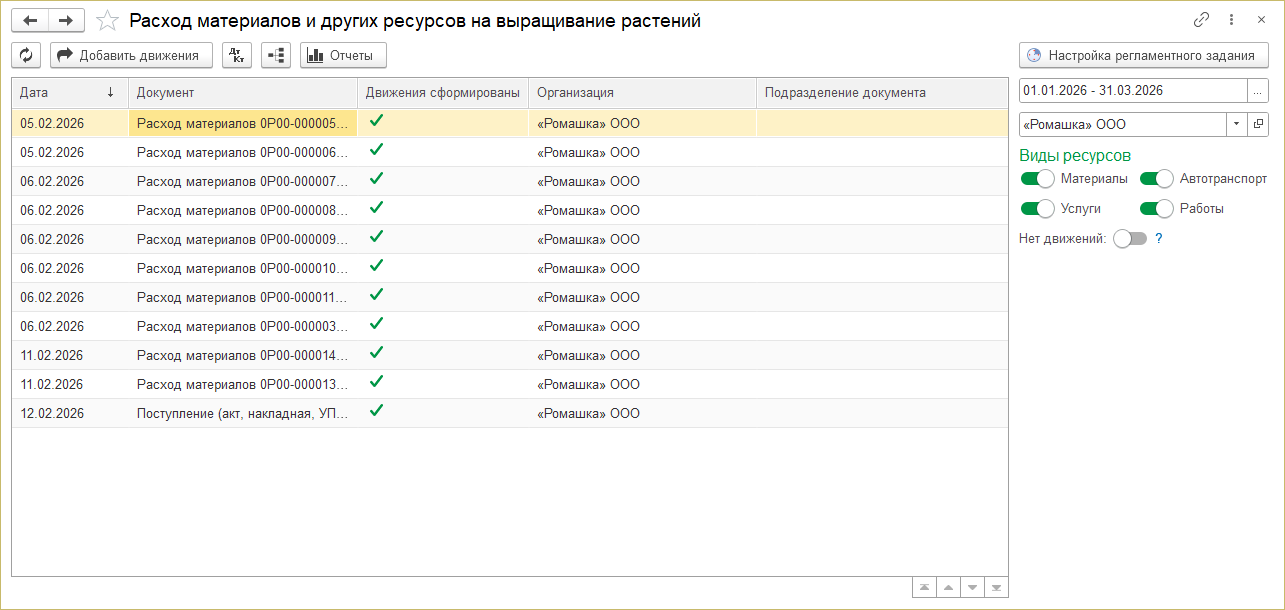Show Дт/Кт document movements
1285x610 pixels.
tap(237, 55)
